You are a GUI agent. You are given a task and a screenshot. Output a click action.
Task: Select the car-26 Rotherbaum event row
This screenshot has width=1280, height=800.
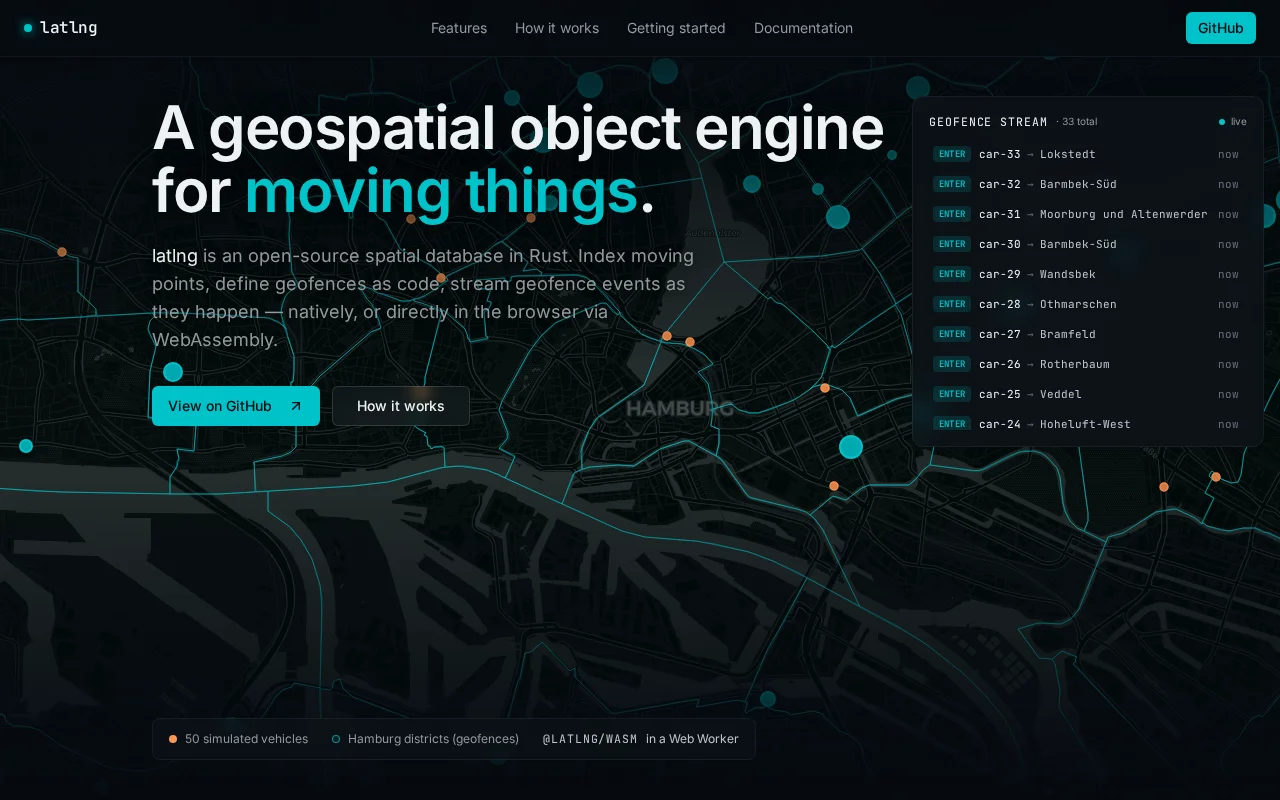coord(1087,364)
